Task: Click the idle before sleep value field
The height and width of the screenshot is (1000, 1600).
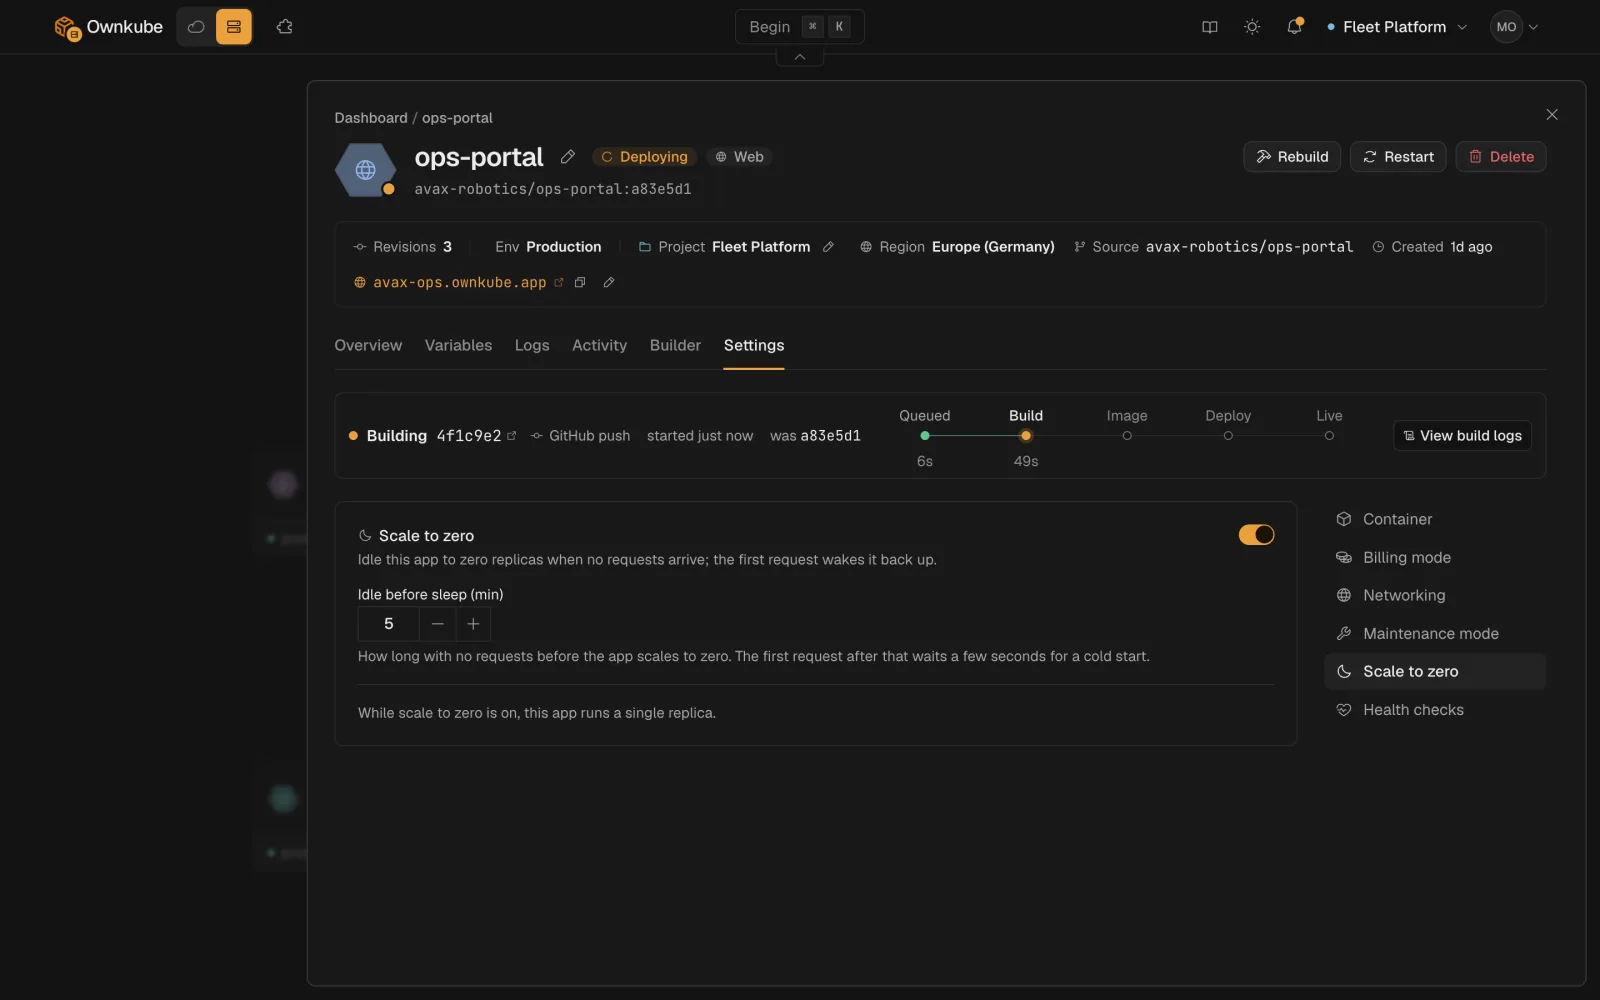Action: coord(388,624)
